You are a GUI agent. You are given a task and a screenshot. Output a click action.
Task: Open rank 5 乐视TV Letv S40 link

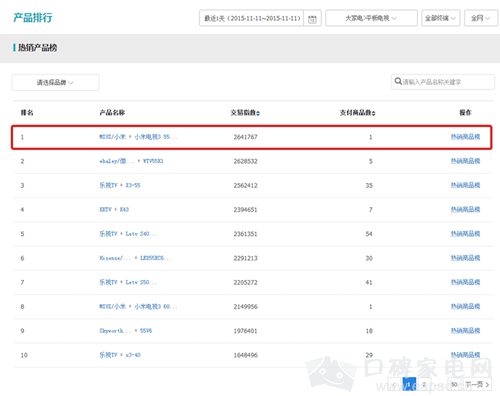pyautogui.click(x=128, y=234)
